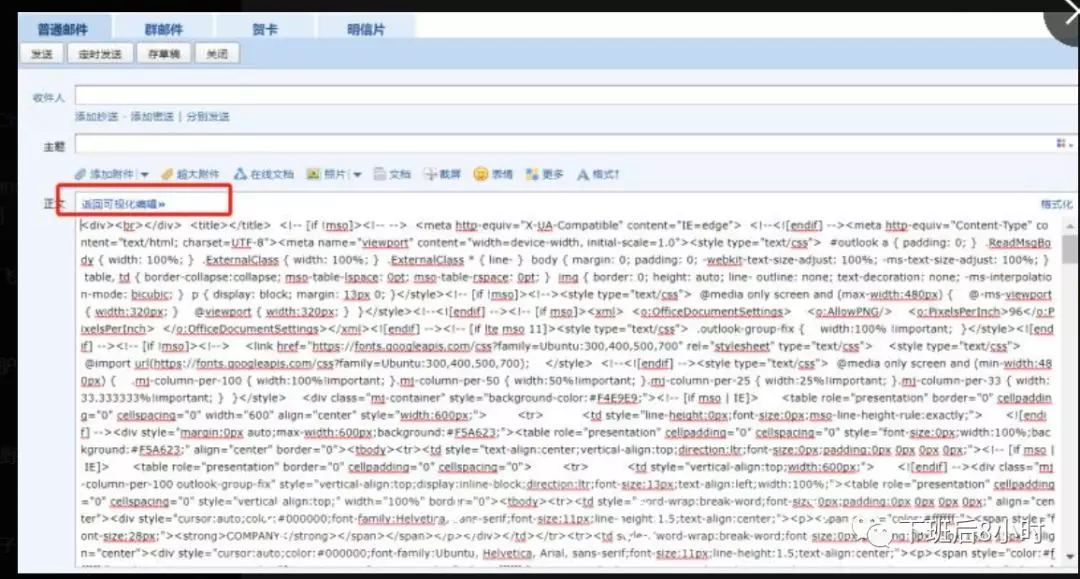Click inside the 收件人 recipient field
Image resolution: width=1080 pixels, height=579 pixels.
coord(400,92)
